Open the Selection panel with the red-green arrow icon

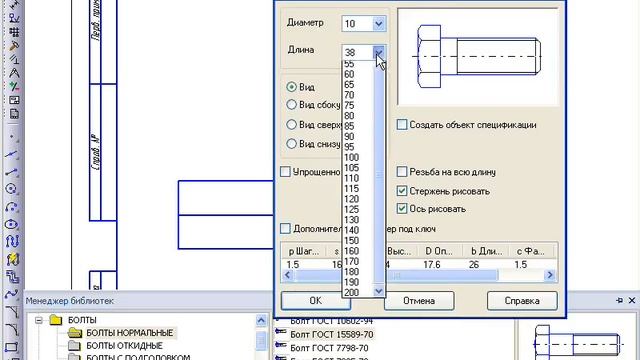pyautogui.click(x=13, y=87)
